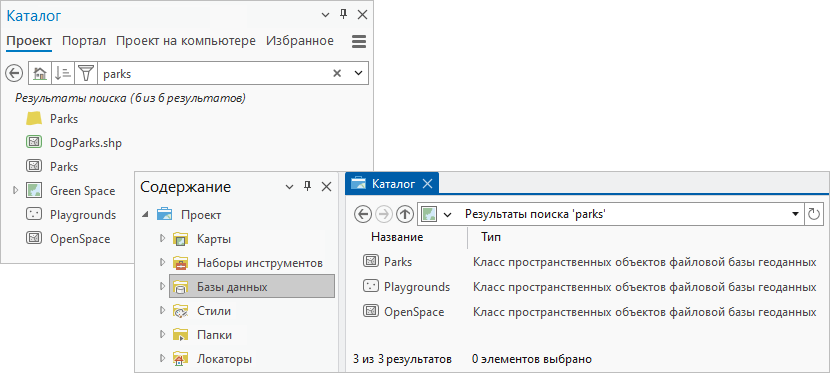830x373 pixels.
Task: Click the Папки folder icon
Action: click(181, 334)
